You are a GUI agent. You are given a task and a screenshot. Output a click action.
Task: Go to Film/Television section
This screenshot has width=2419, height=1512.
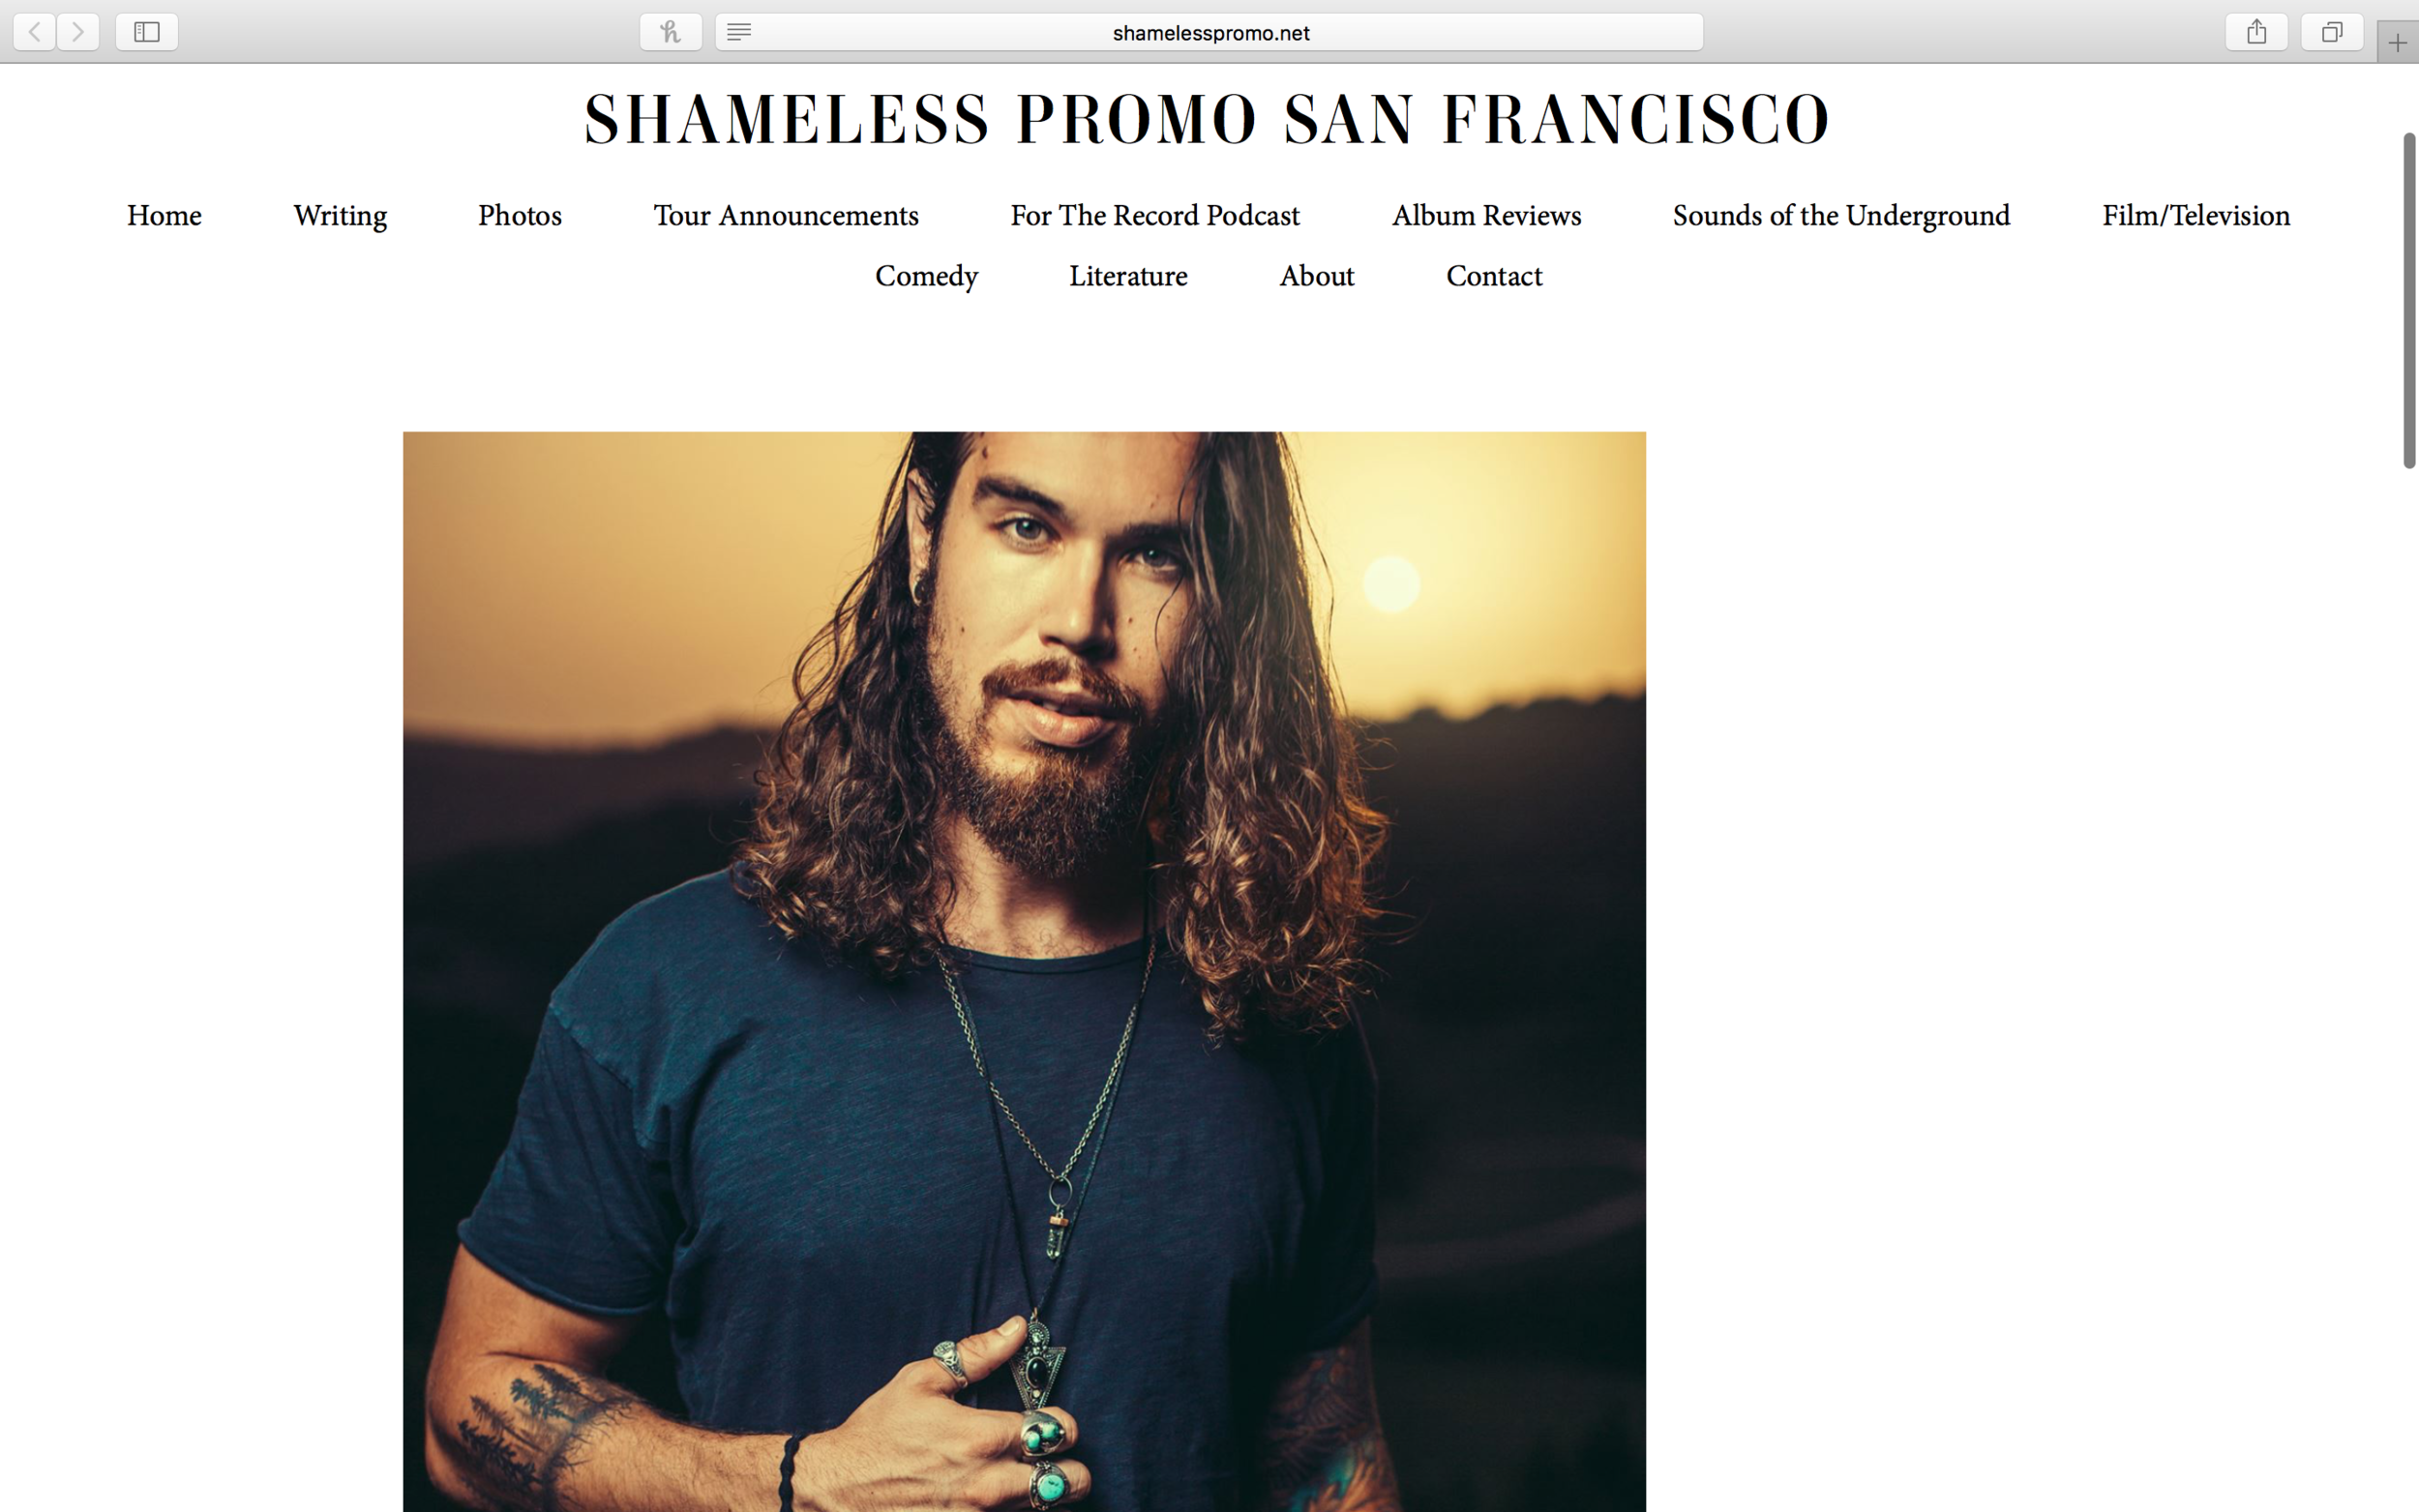tap(2196, 216)
